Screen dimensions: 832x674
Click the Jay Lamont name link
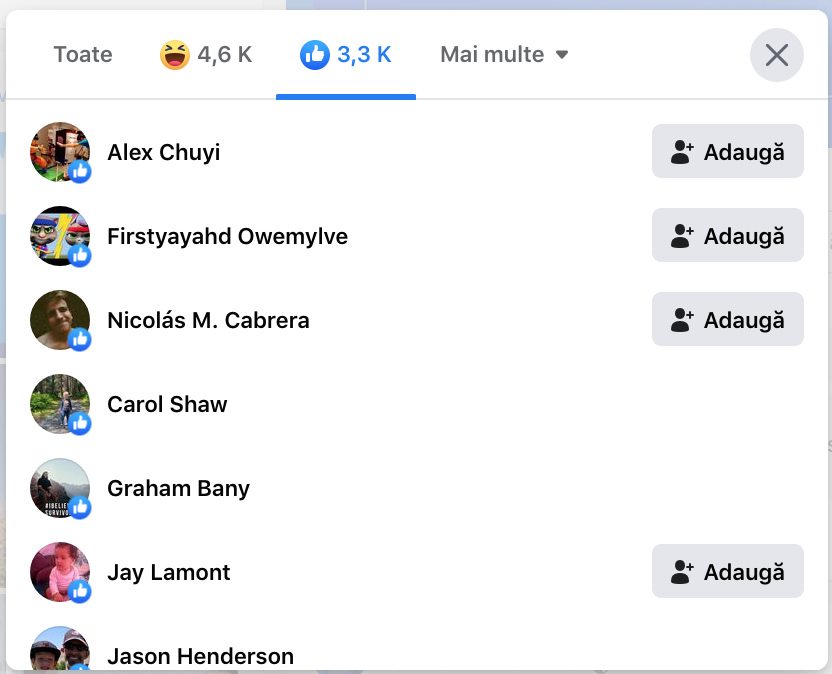pos(168,573)
